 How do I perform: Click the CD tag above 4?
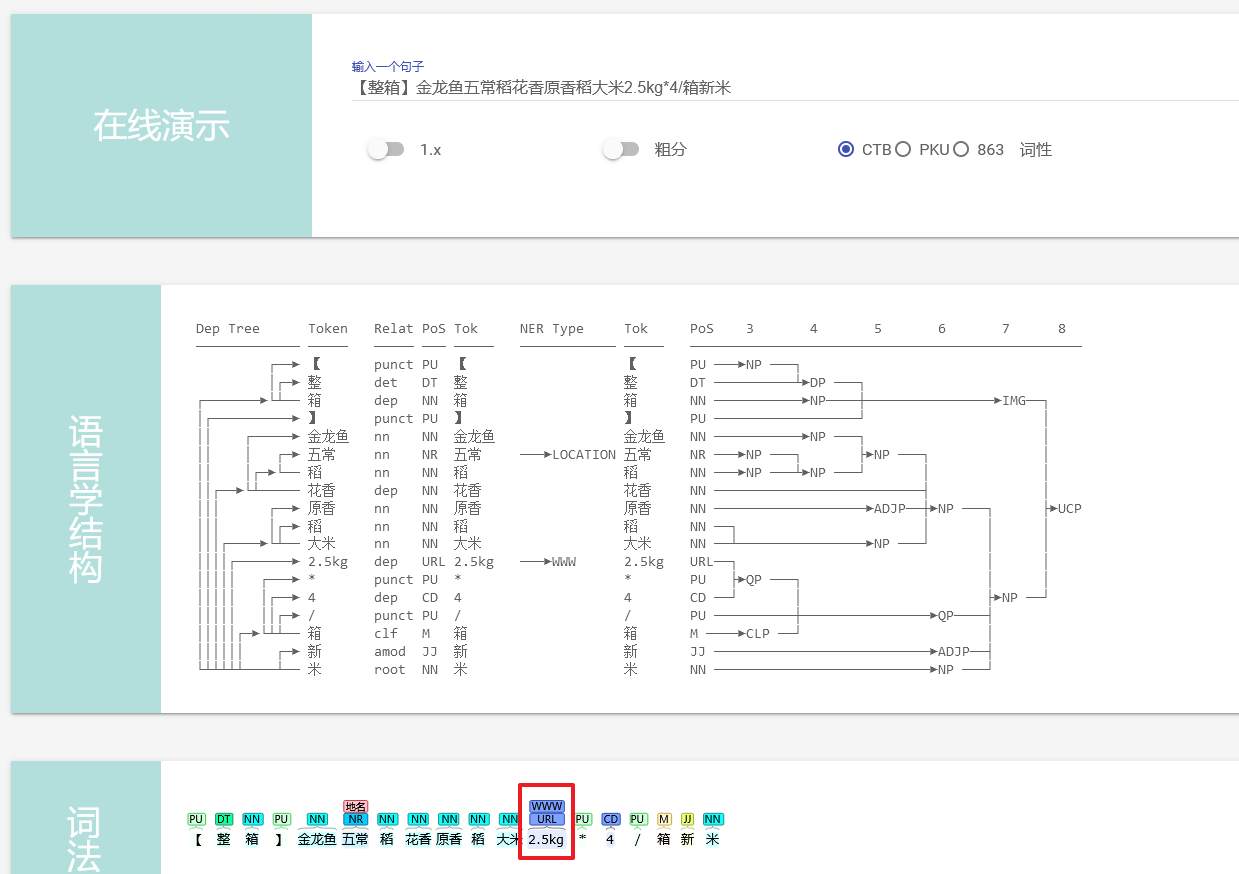coord(611,818)
